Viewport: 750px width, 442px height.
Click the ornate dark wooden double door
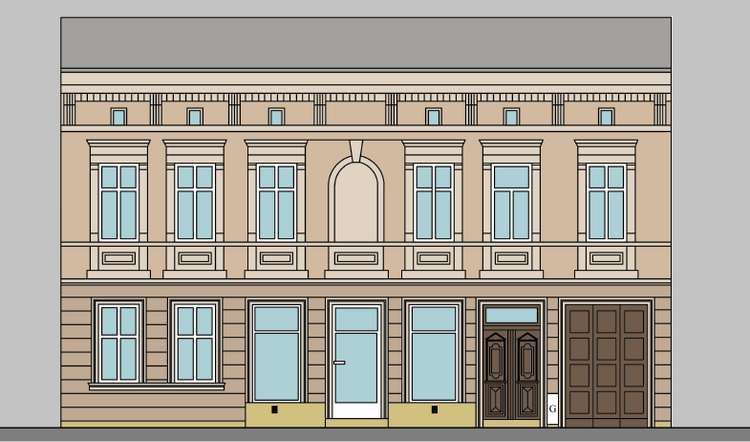511,375
